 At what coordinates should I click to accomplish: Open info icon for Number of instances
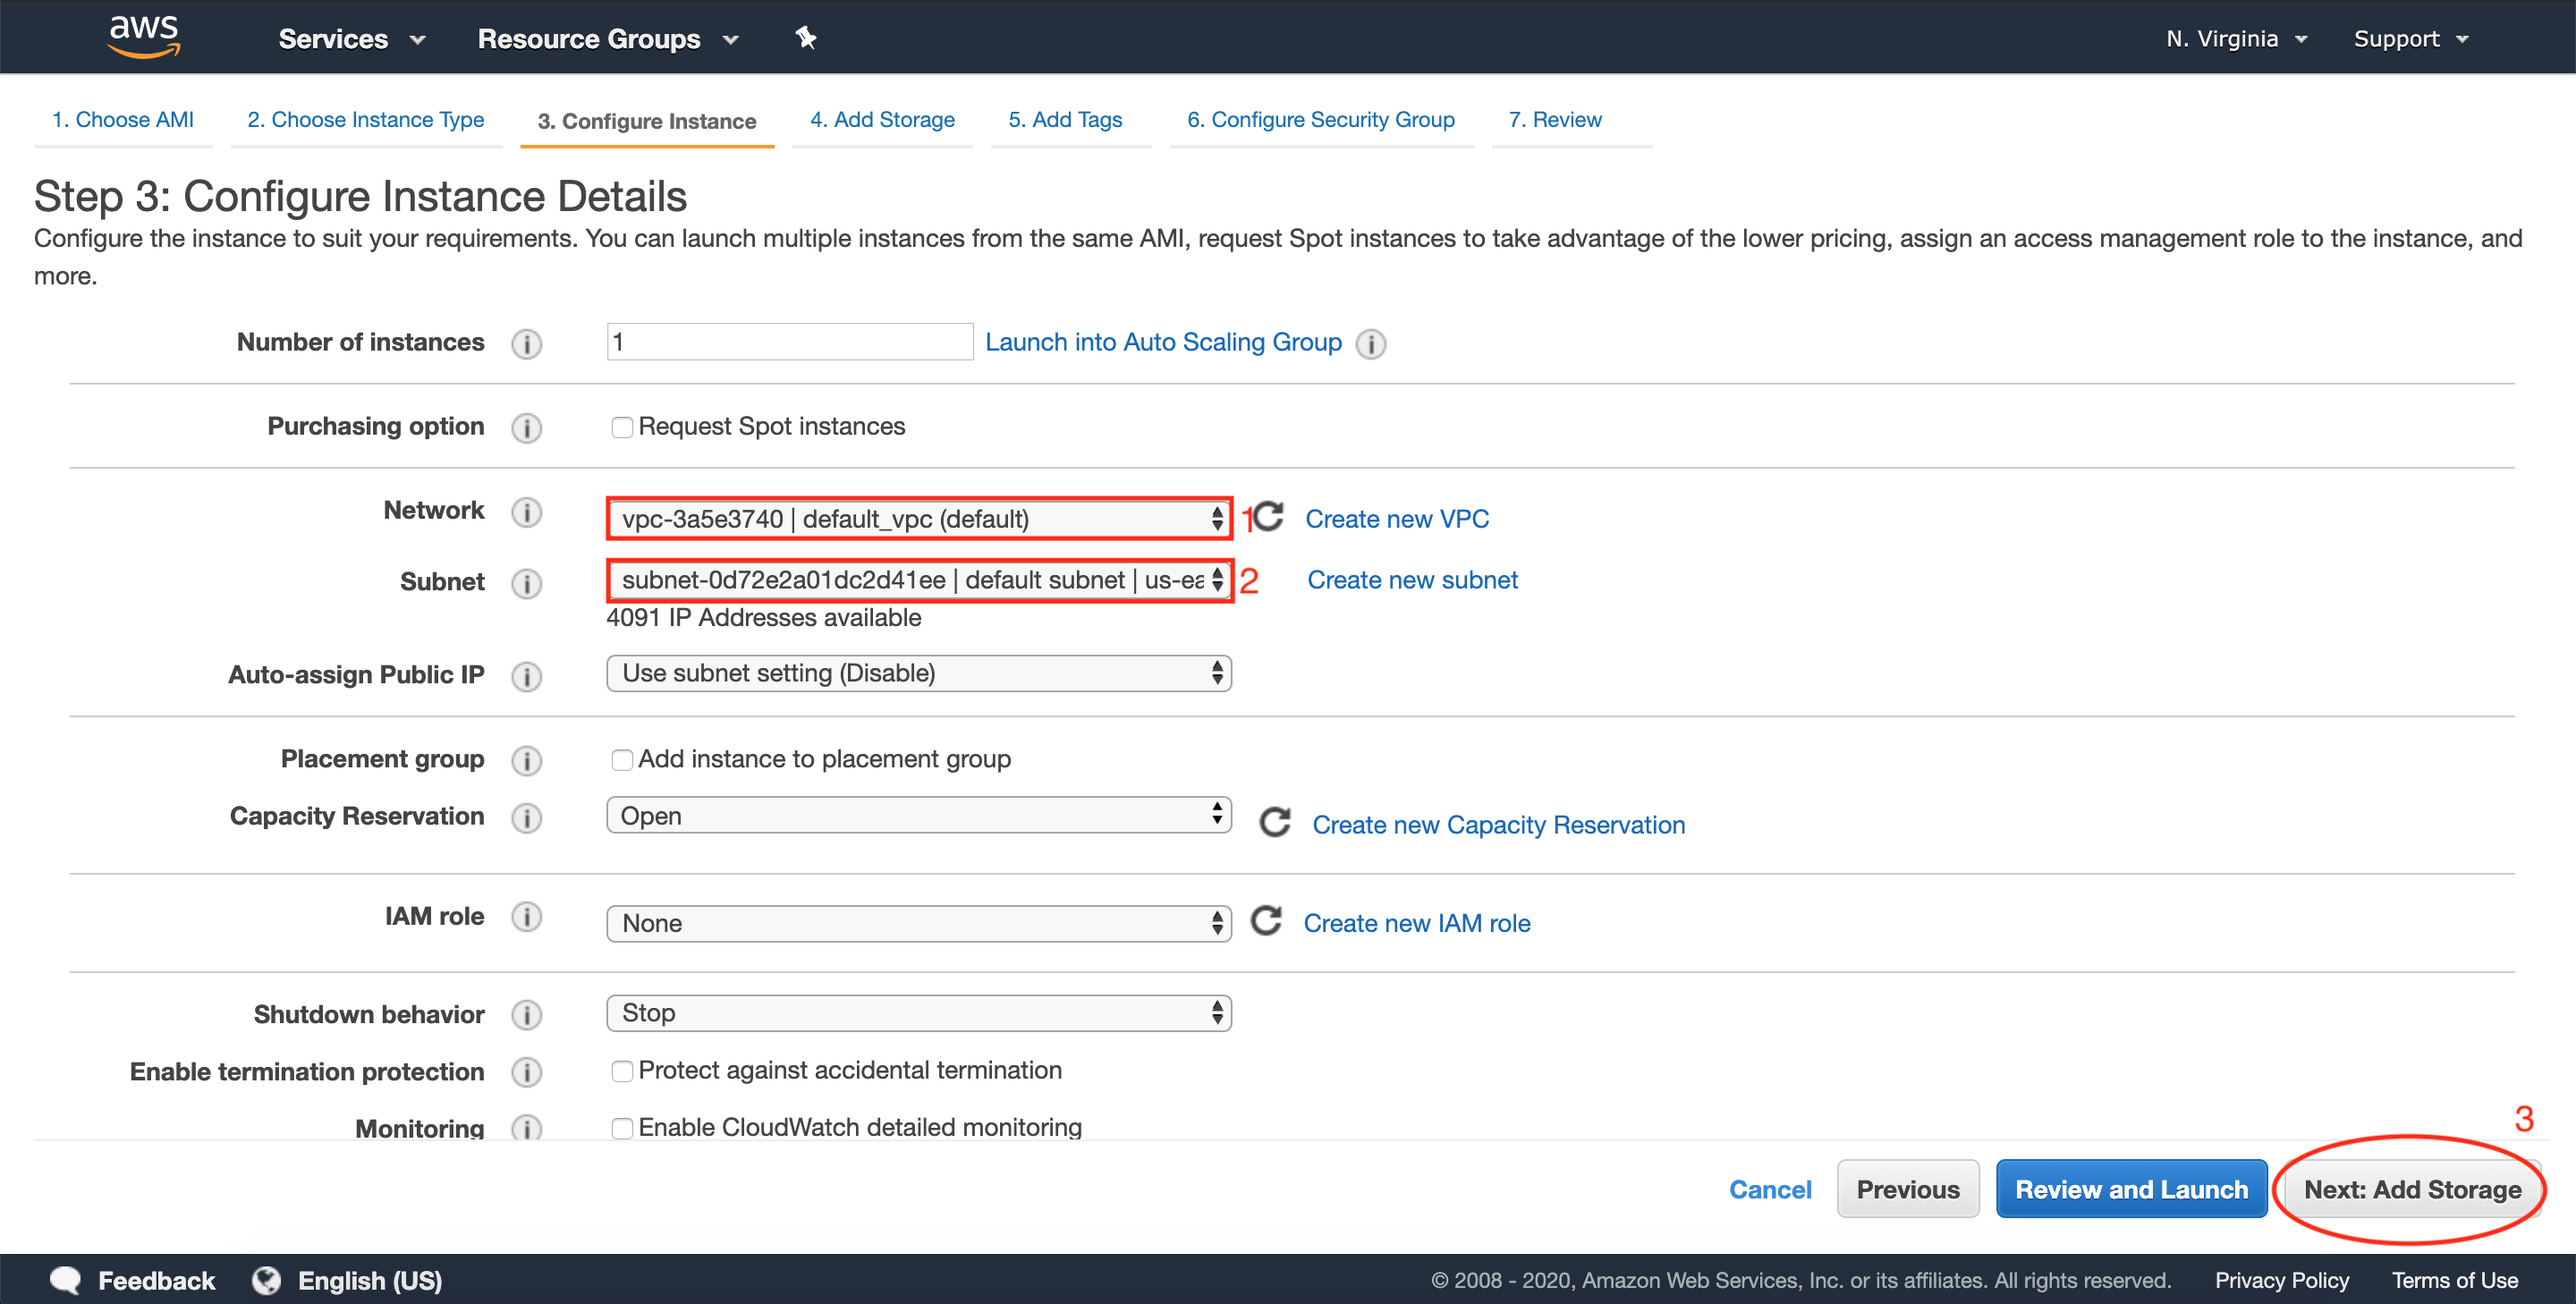[527, 344]
